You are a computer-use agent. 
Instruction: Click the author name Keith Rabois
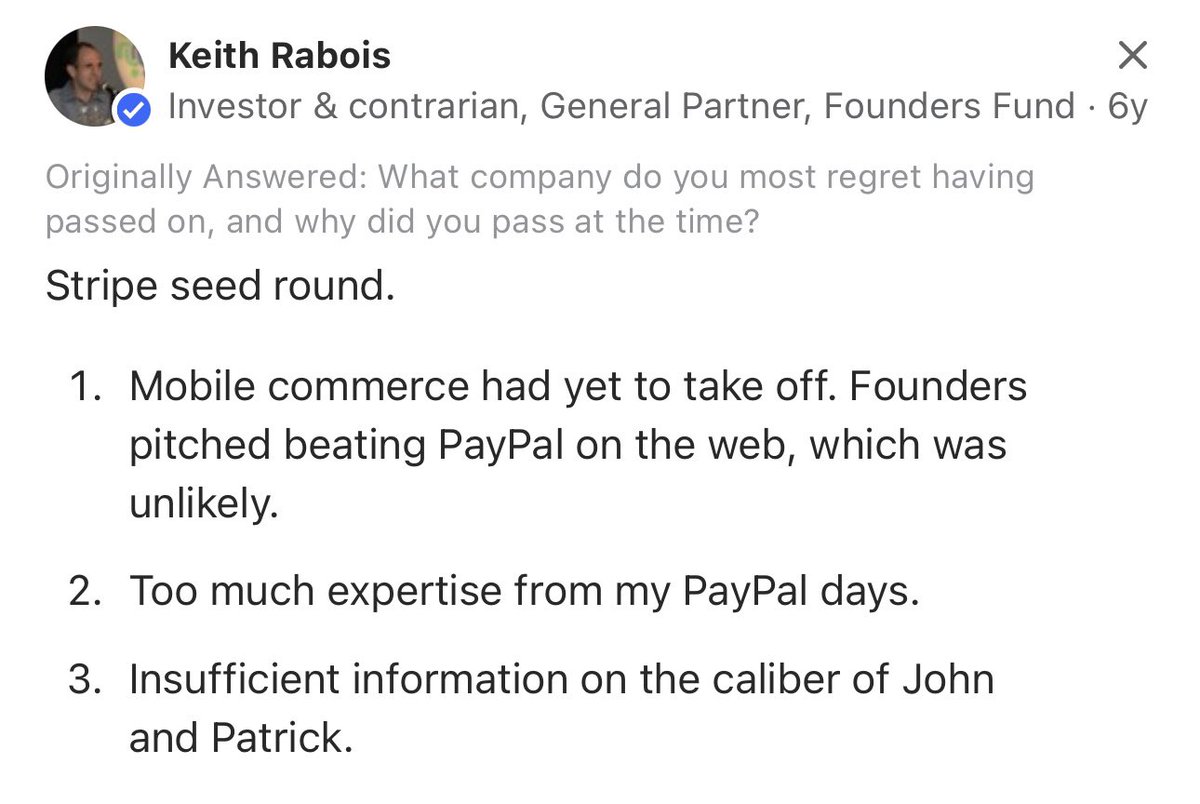click(x=280, y=56)
